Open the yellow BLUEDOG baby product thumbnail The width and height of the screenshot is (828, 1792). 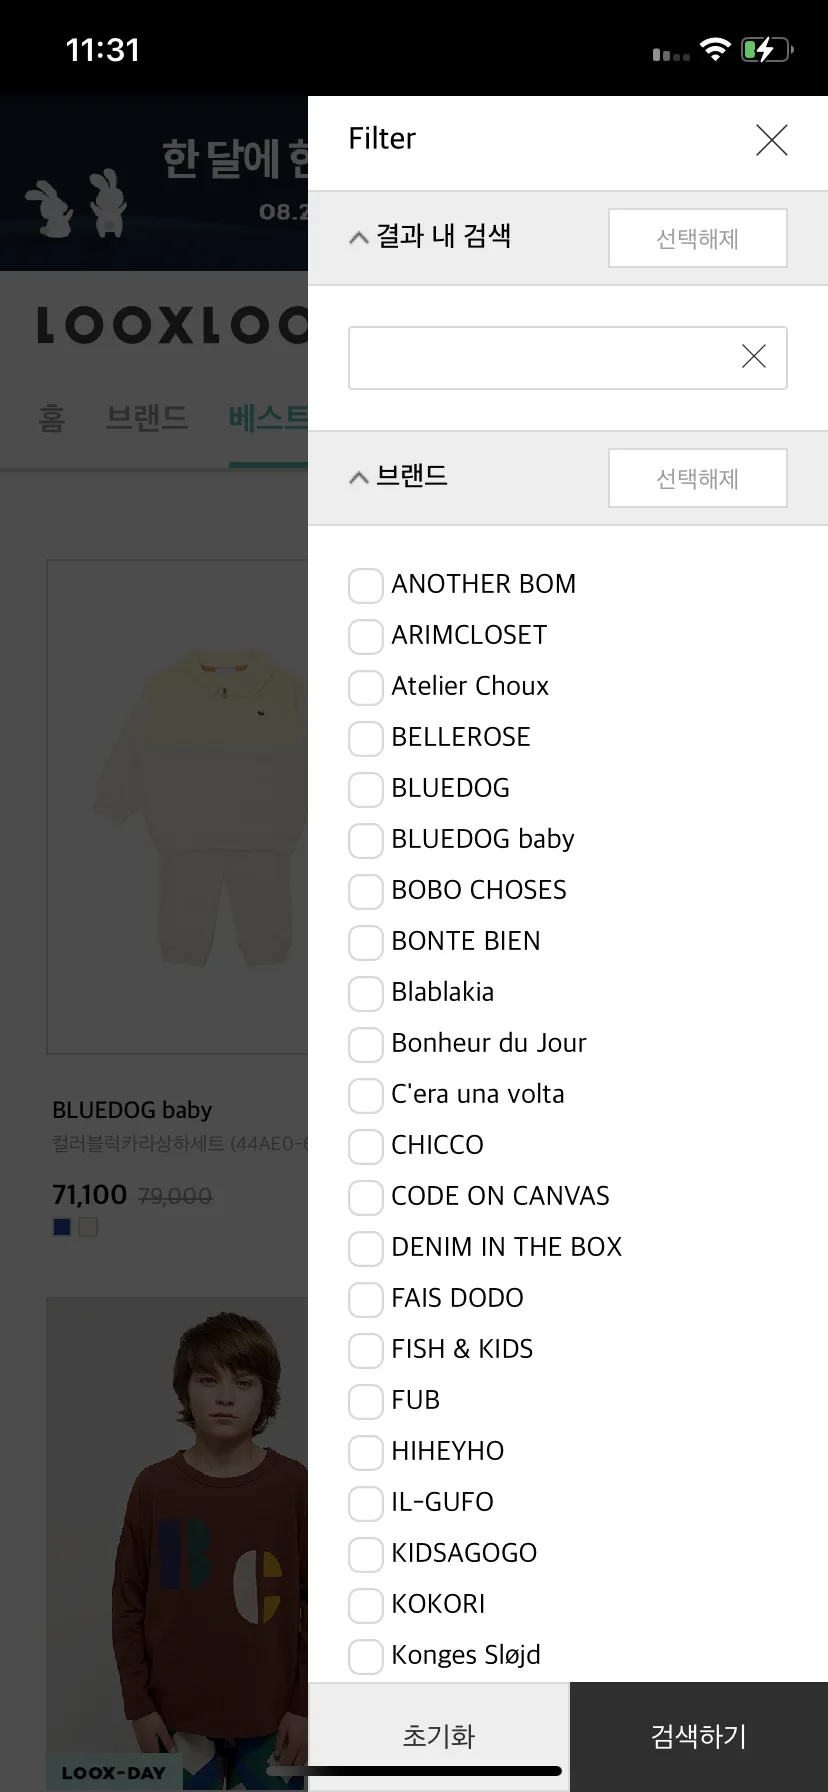coord(178,807)
